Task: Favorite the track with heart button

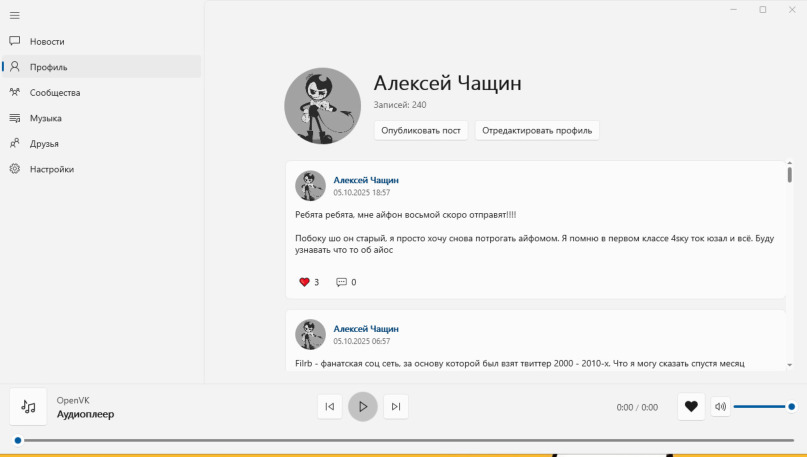Action: [x=691, y=407]
